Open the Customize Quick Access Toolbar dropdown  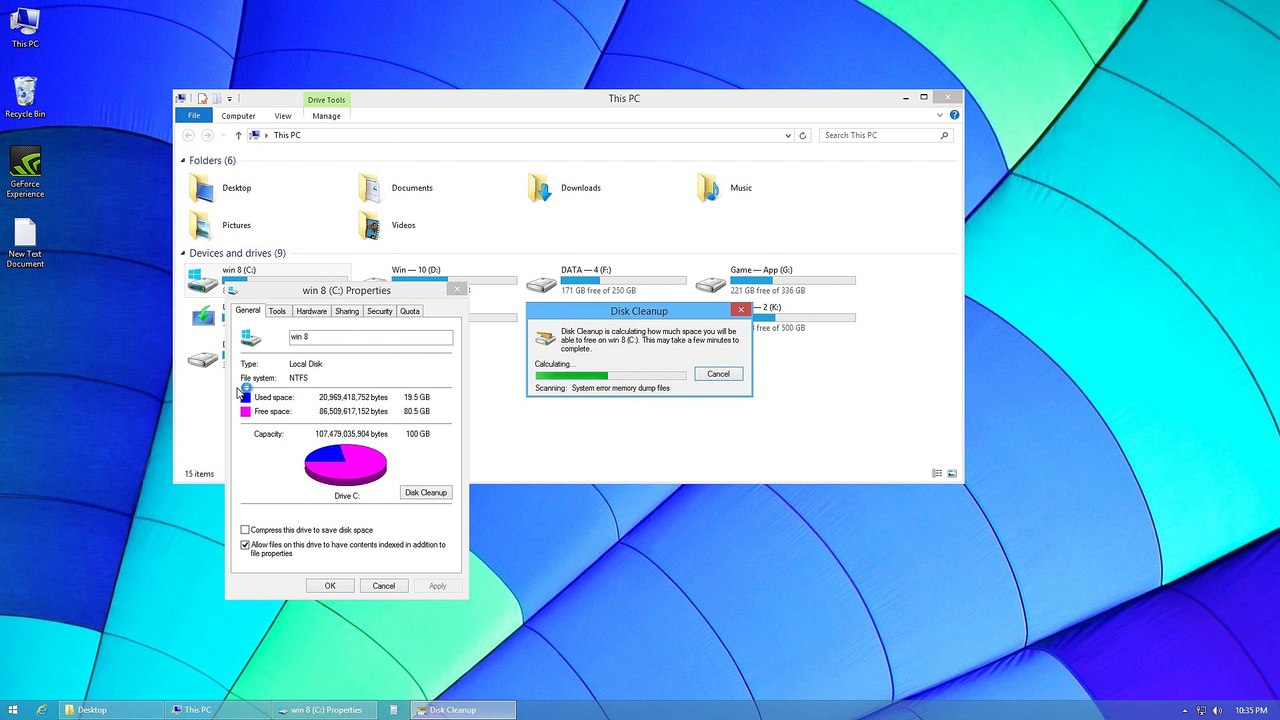tap(229, 98)
